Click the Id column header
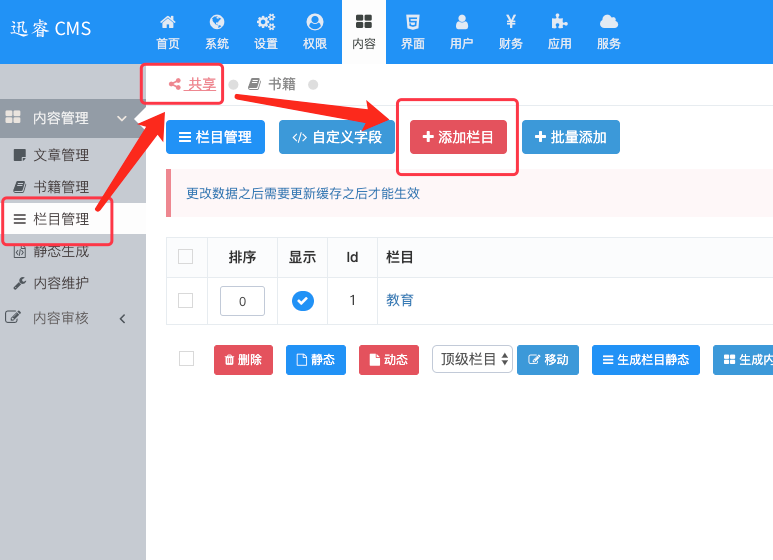Image resolution: width=773 pixels, height=560 pixels. (x=352, y=257)
